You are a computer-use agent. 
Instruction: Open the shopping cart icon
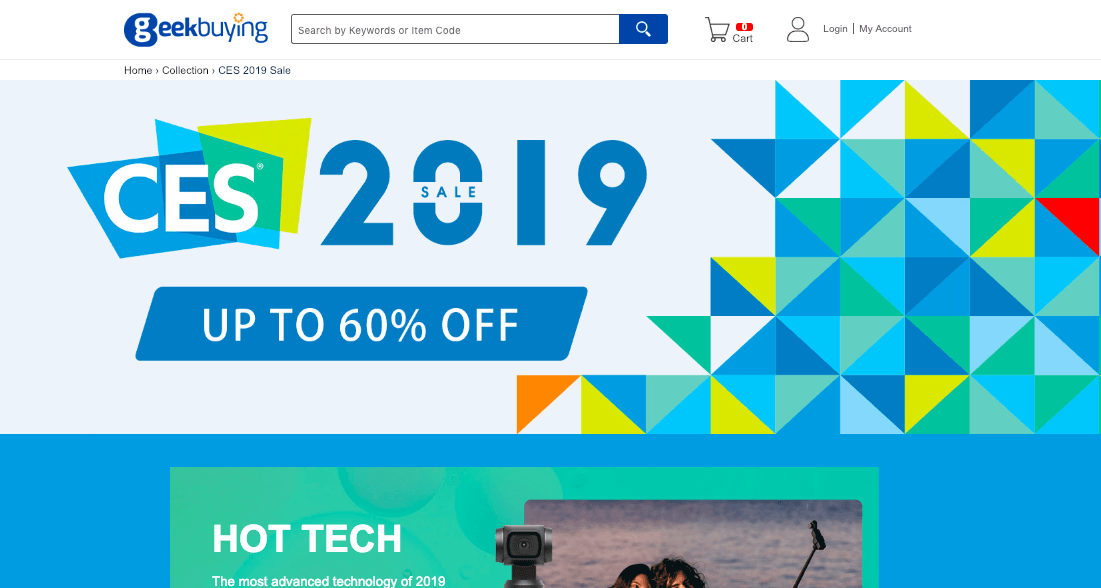click(x=717, y=30)
